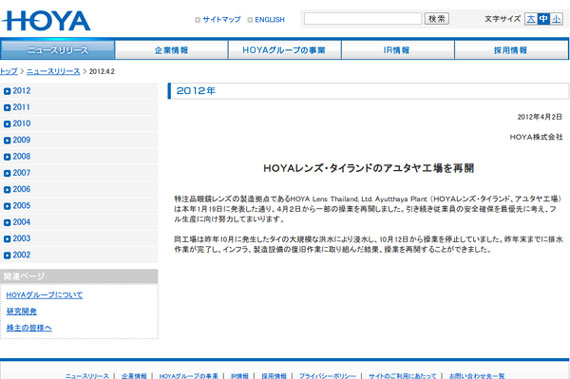Click the 2012年4月2日 date text

point(540,117)
